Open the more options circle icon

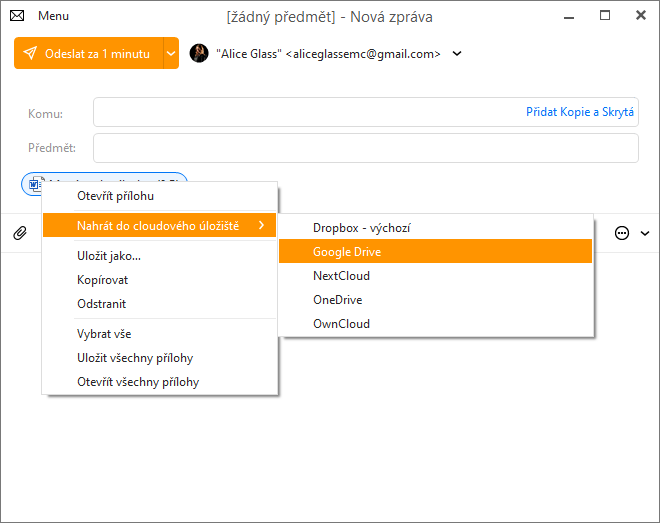(622, 233)
